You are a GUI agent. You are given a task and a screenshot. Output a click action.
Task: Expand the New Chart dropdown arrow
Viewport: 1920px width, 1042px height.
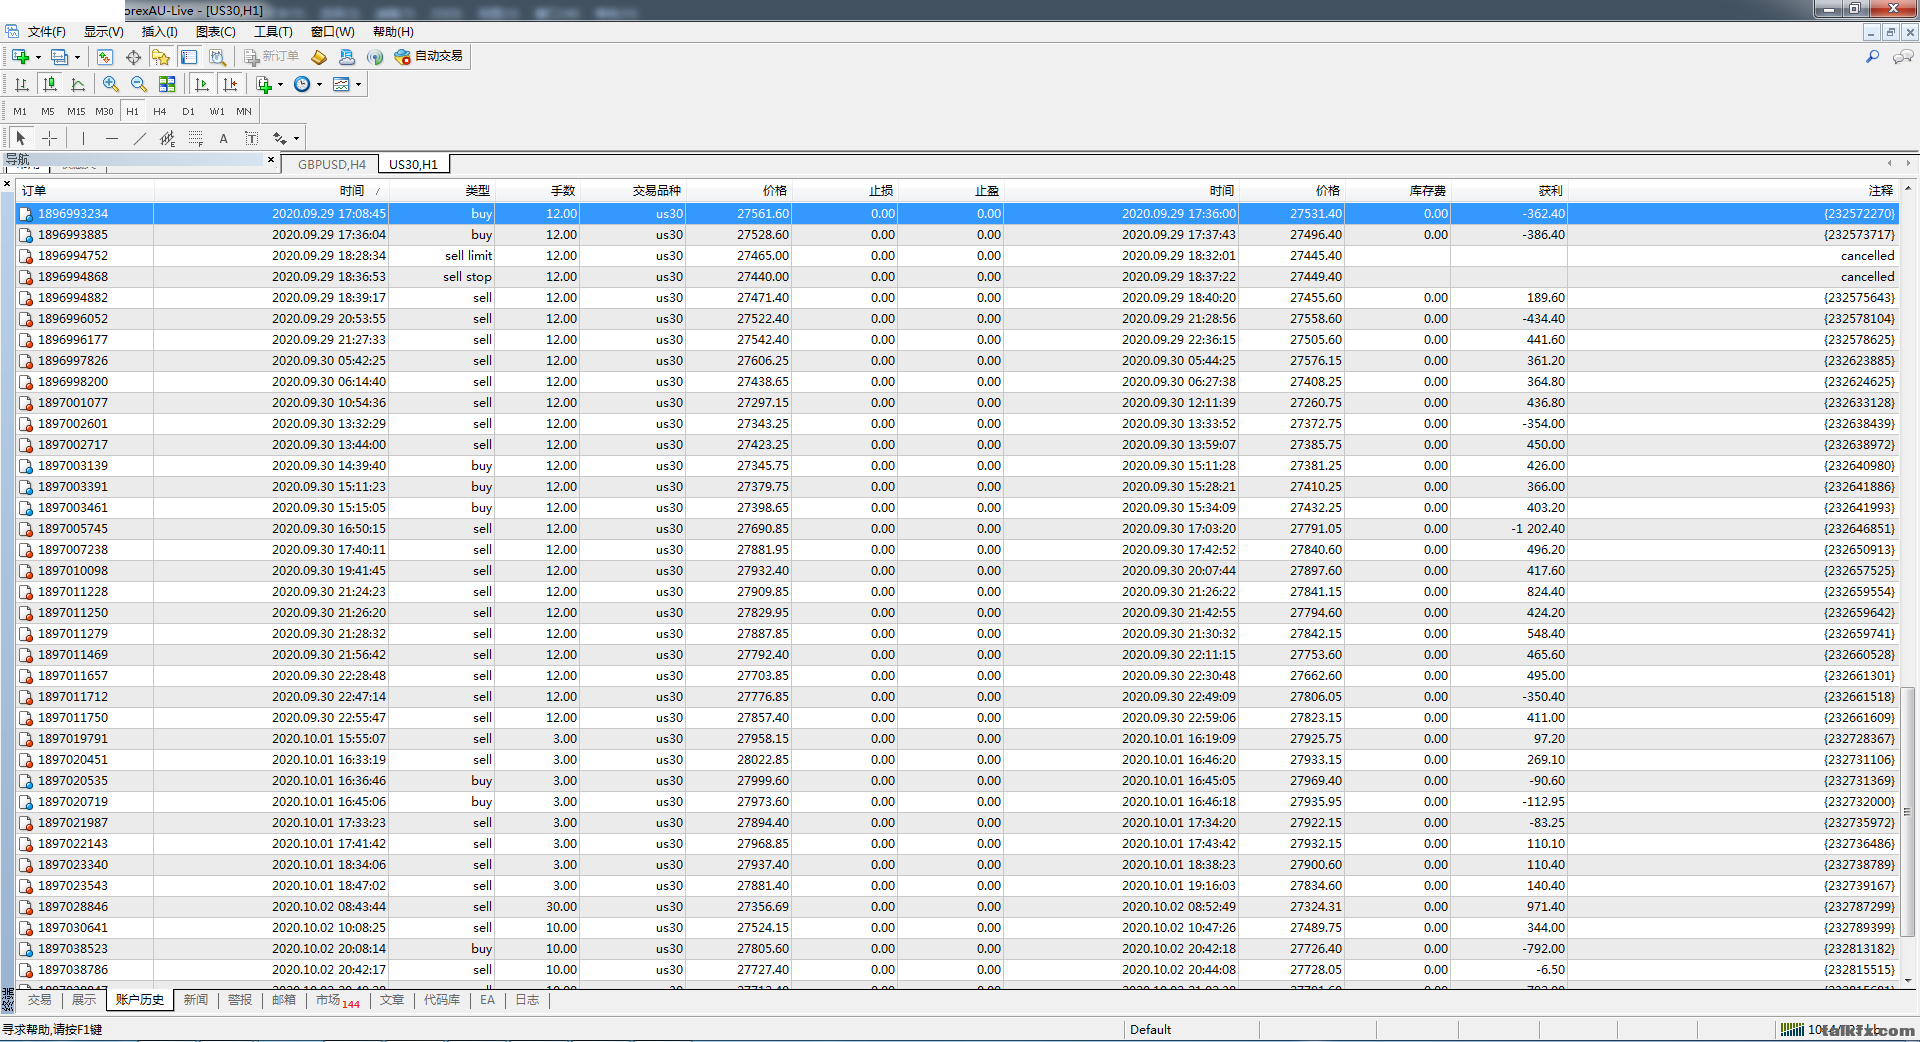pos(38,57)
